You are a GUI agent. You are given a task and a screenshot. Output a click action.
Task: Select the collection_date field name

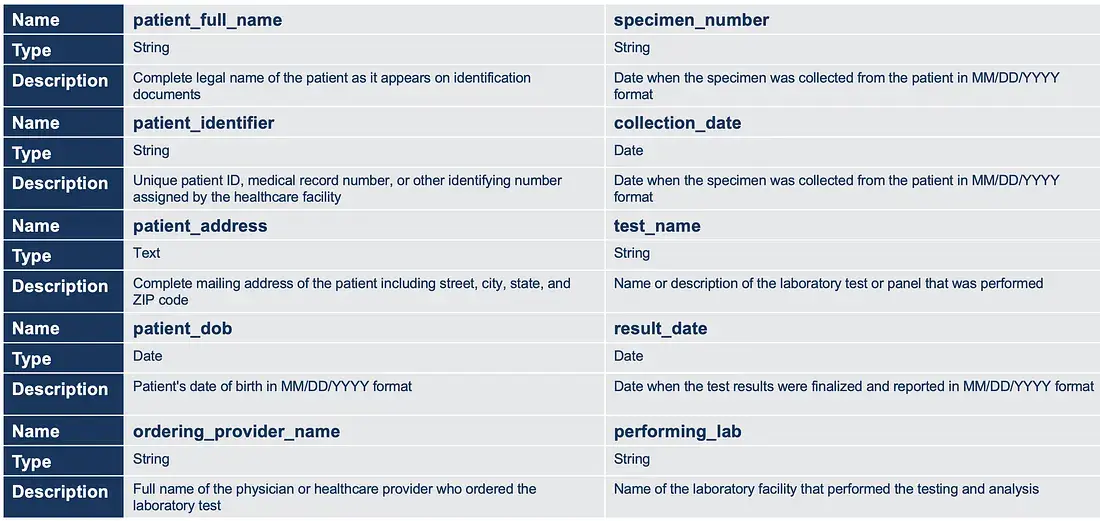point(678,123)
